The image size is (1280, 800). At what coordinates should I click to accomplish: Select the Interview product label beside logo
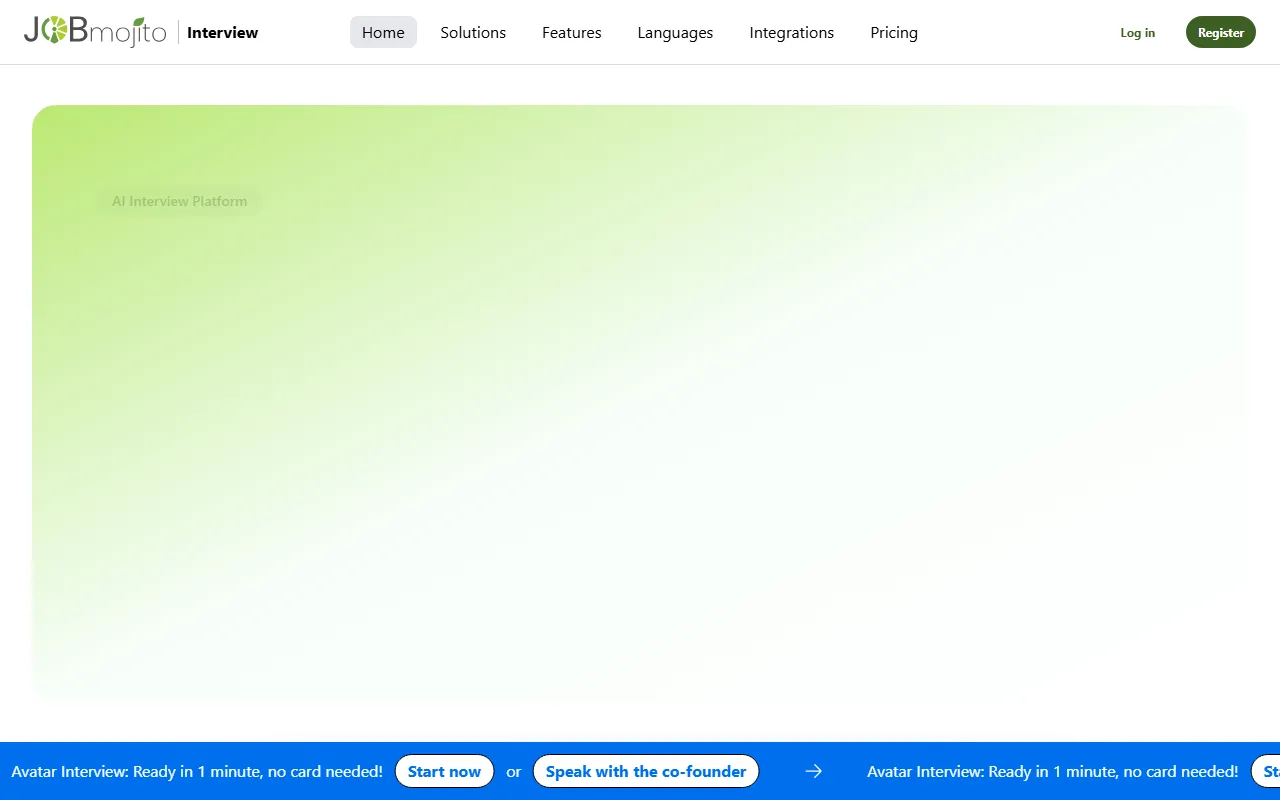(x=222, y=33)
